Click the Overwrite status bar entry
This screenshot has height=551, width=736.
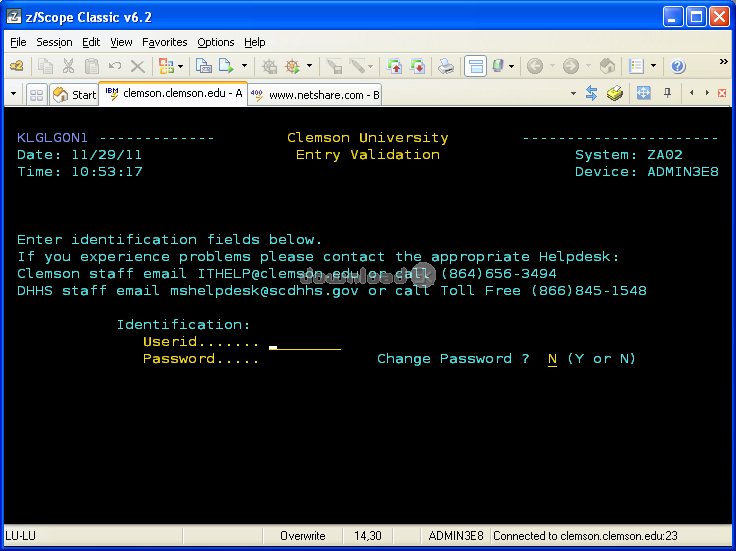[x=303, y=536]
